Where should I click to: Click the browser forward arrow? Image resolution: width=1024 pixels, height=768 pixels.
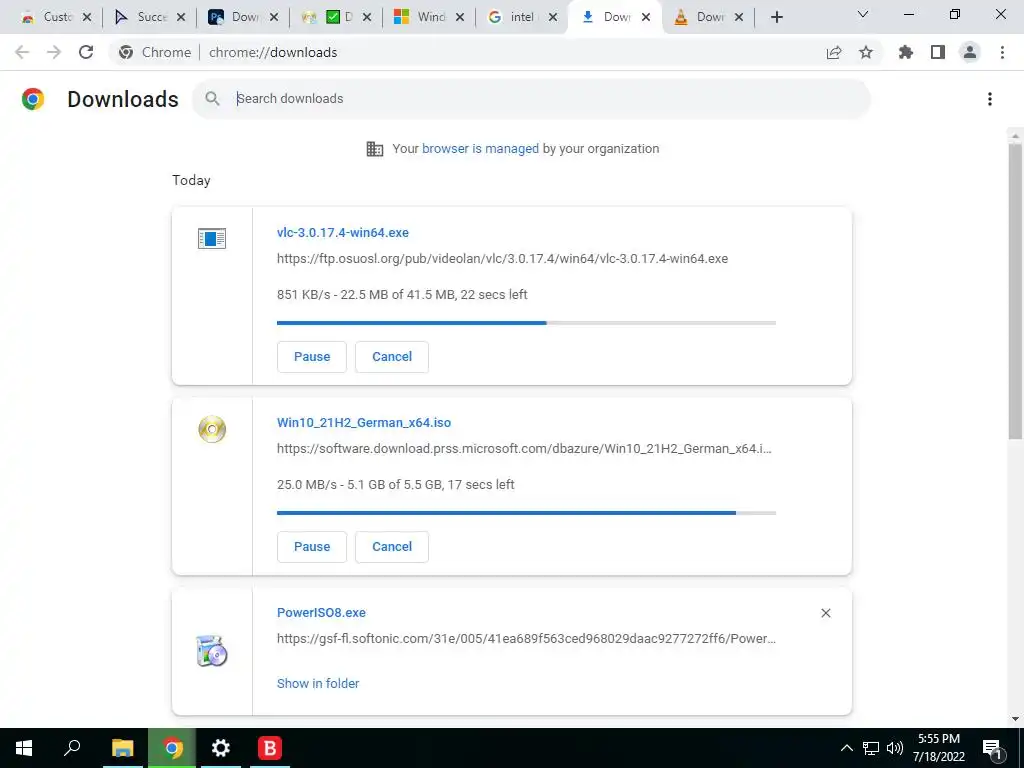(x=54, y=52)
